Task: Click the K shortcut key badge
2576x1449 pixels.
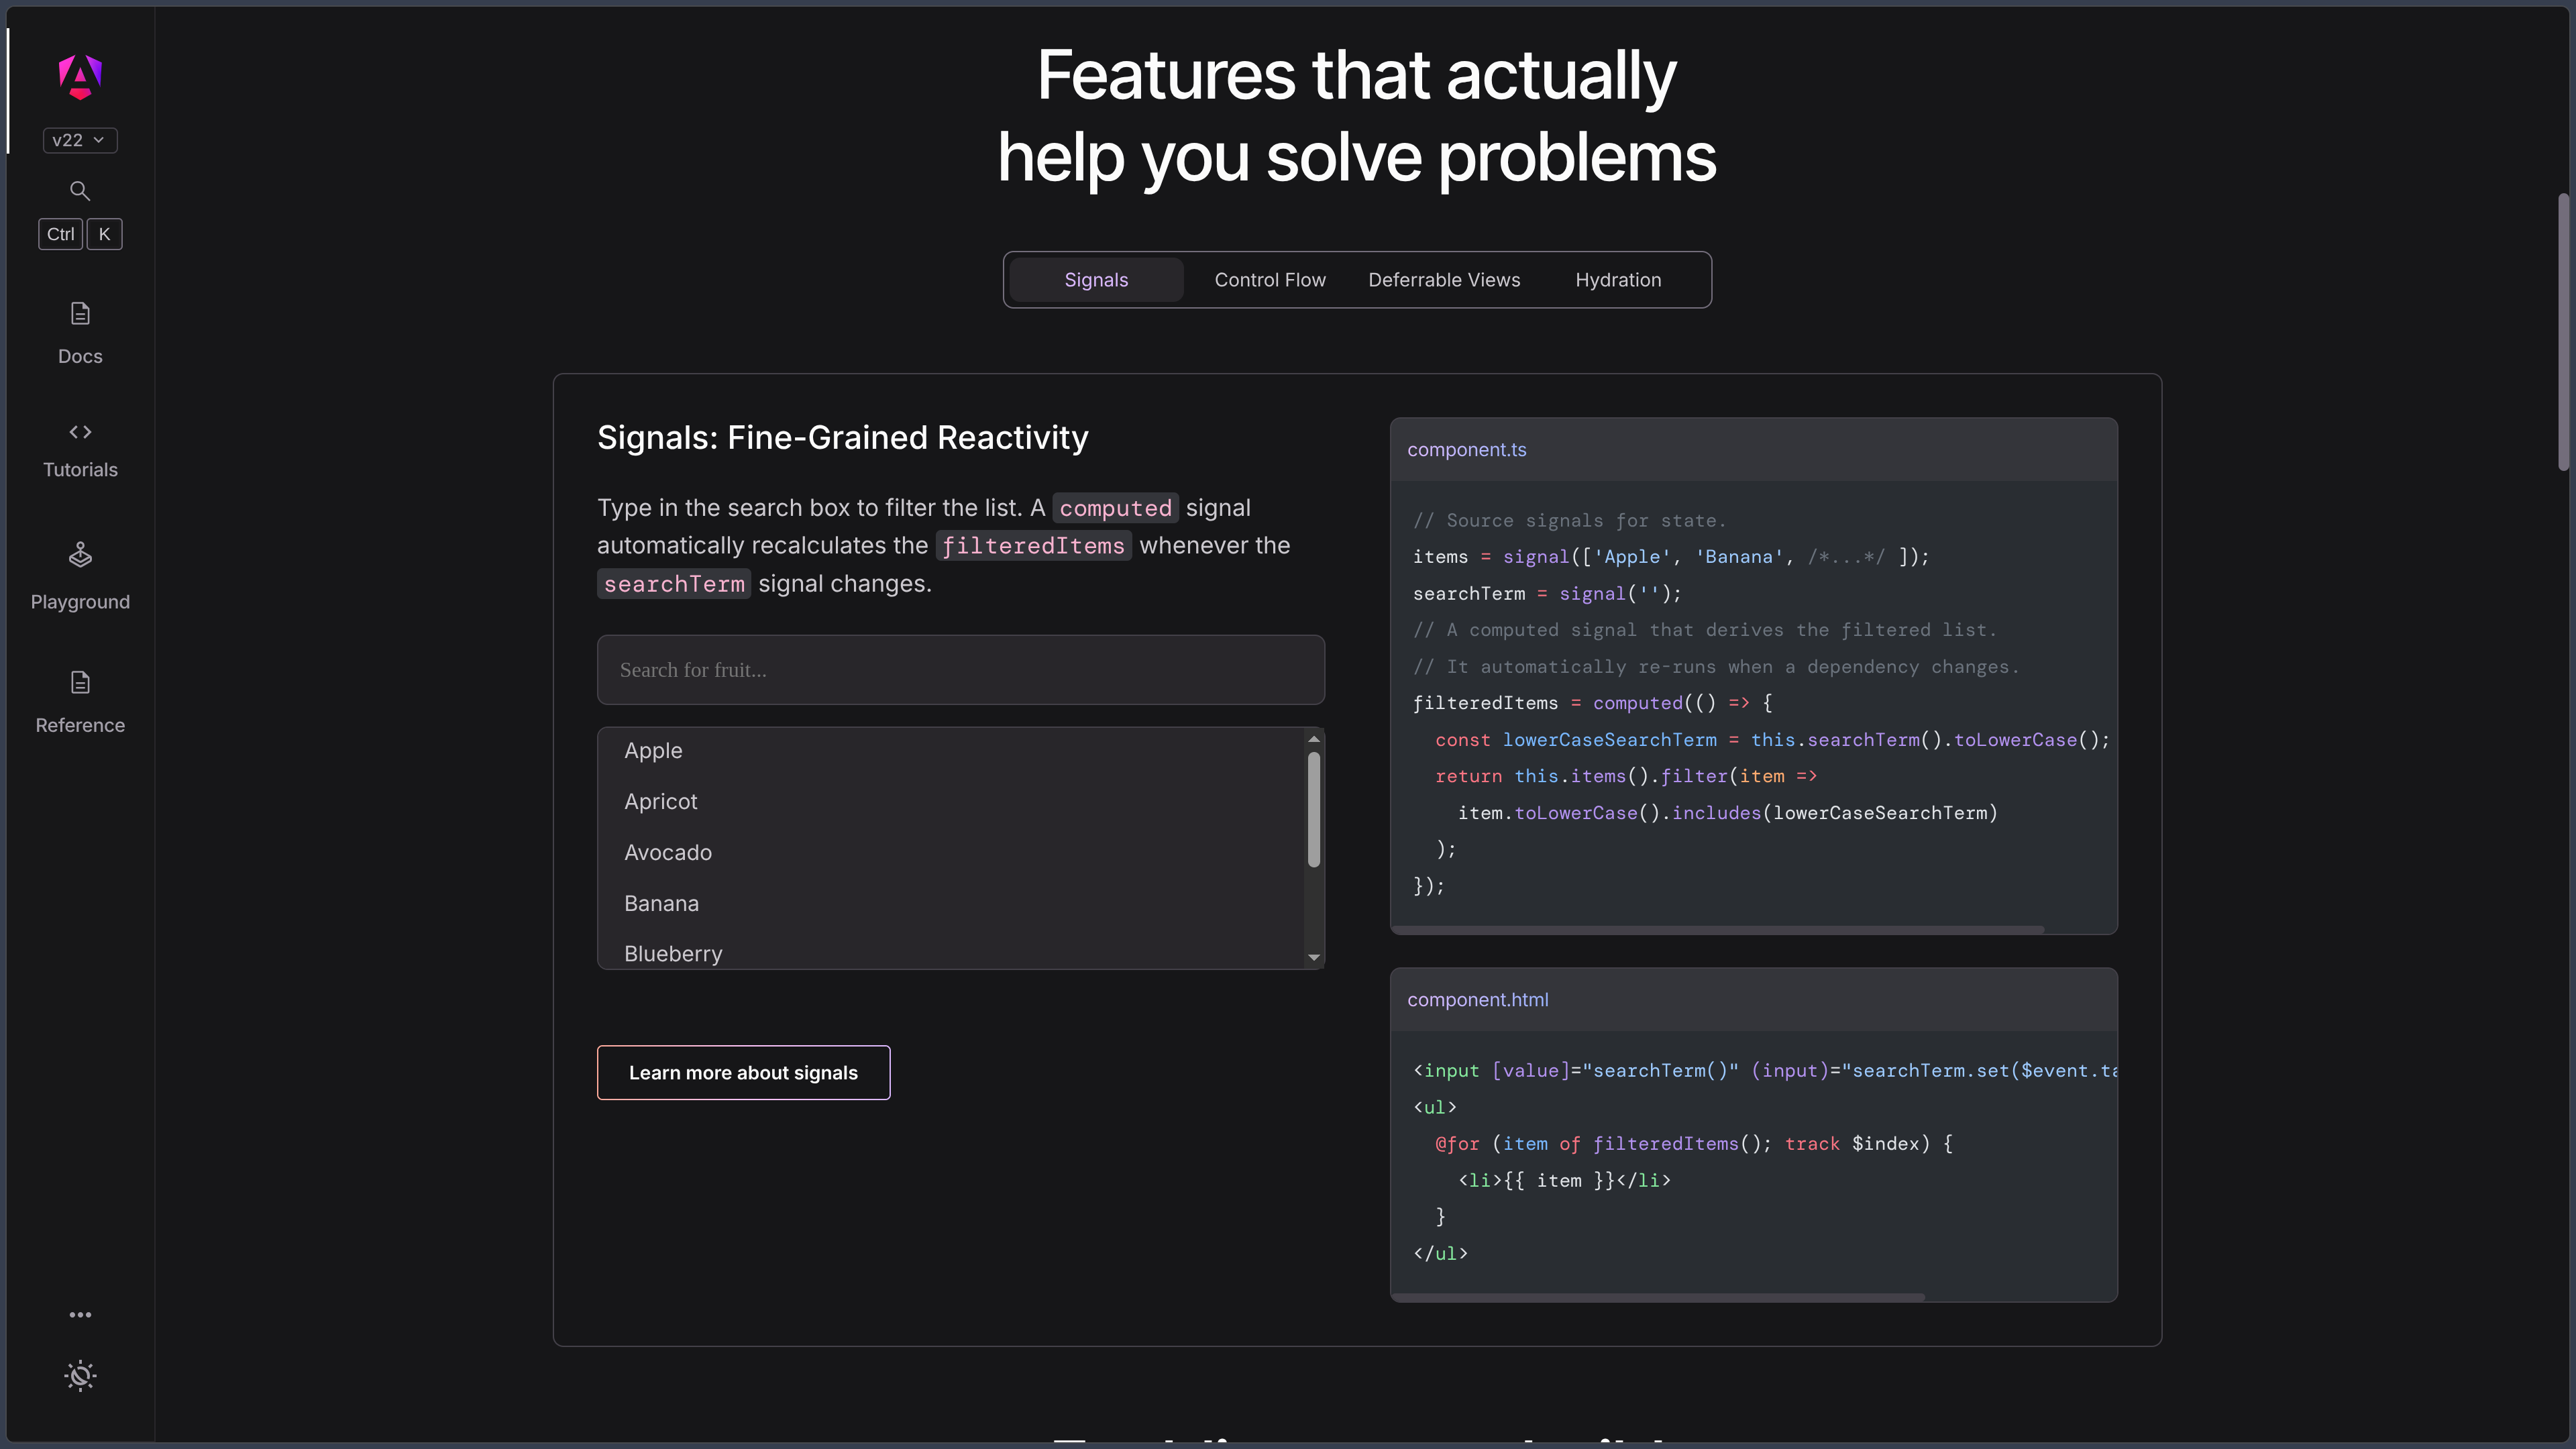Action: 104,234
